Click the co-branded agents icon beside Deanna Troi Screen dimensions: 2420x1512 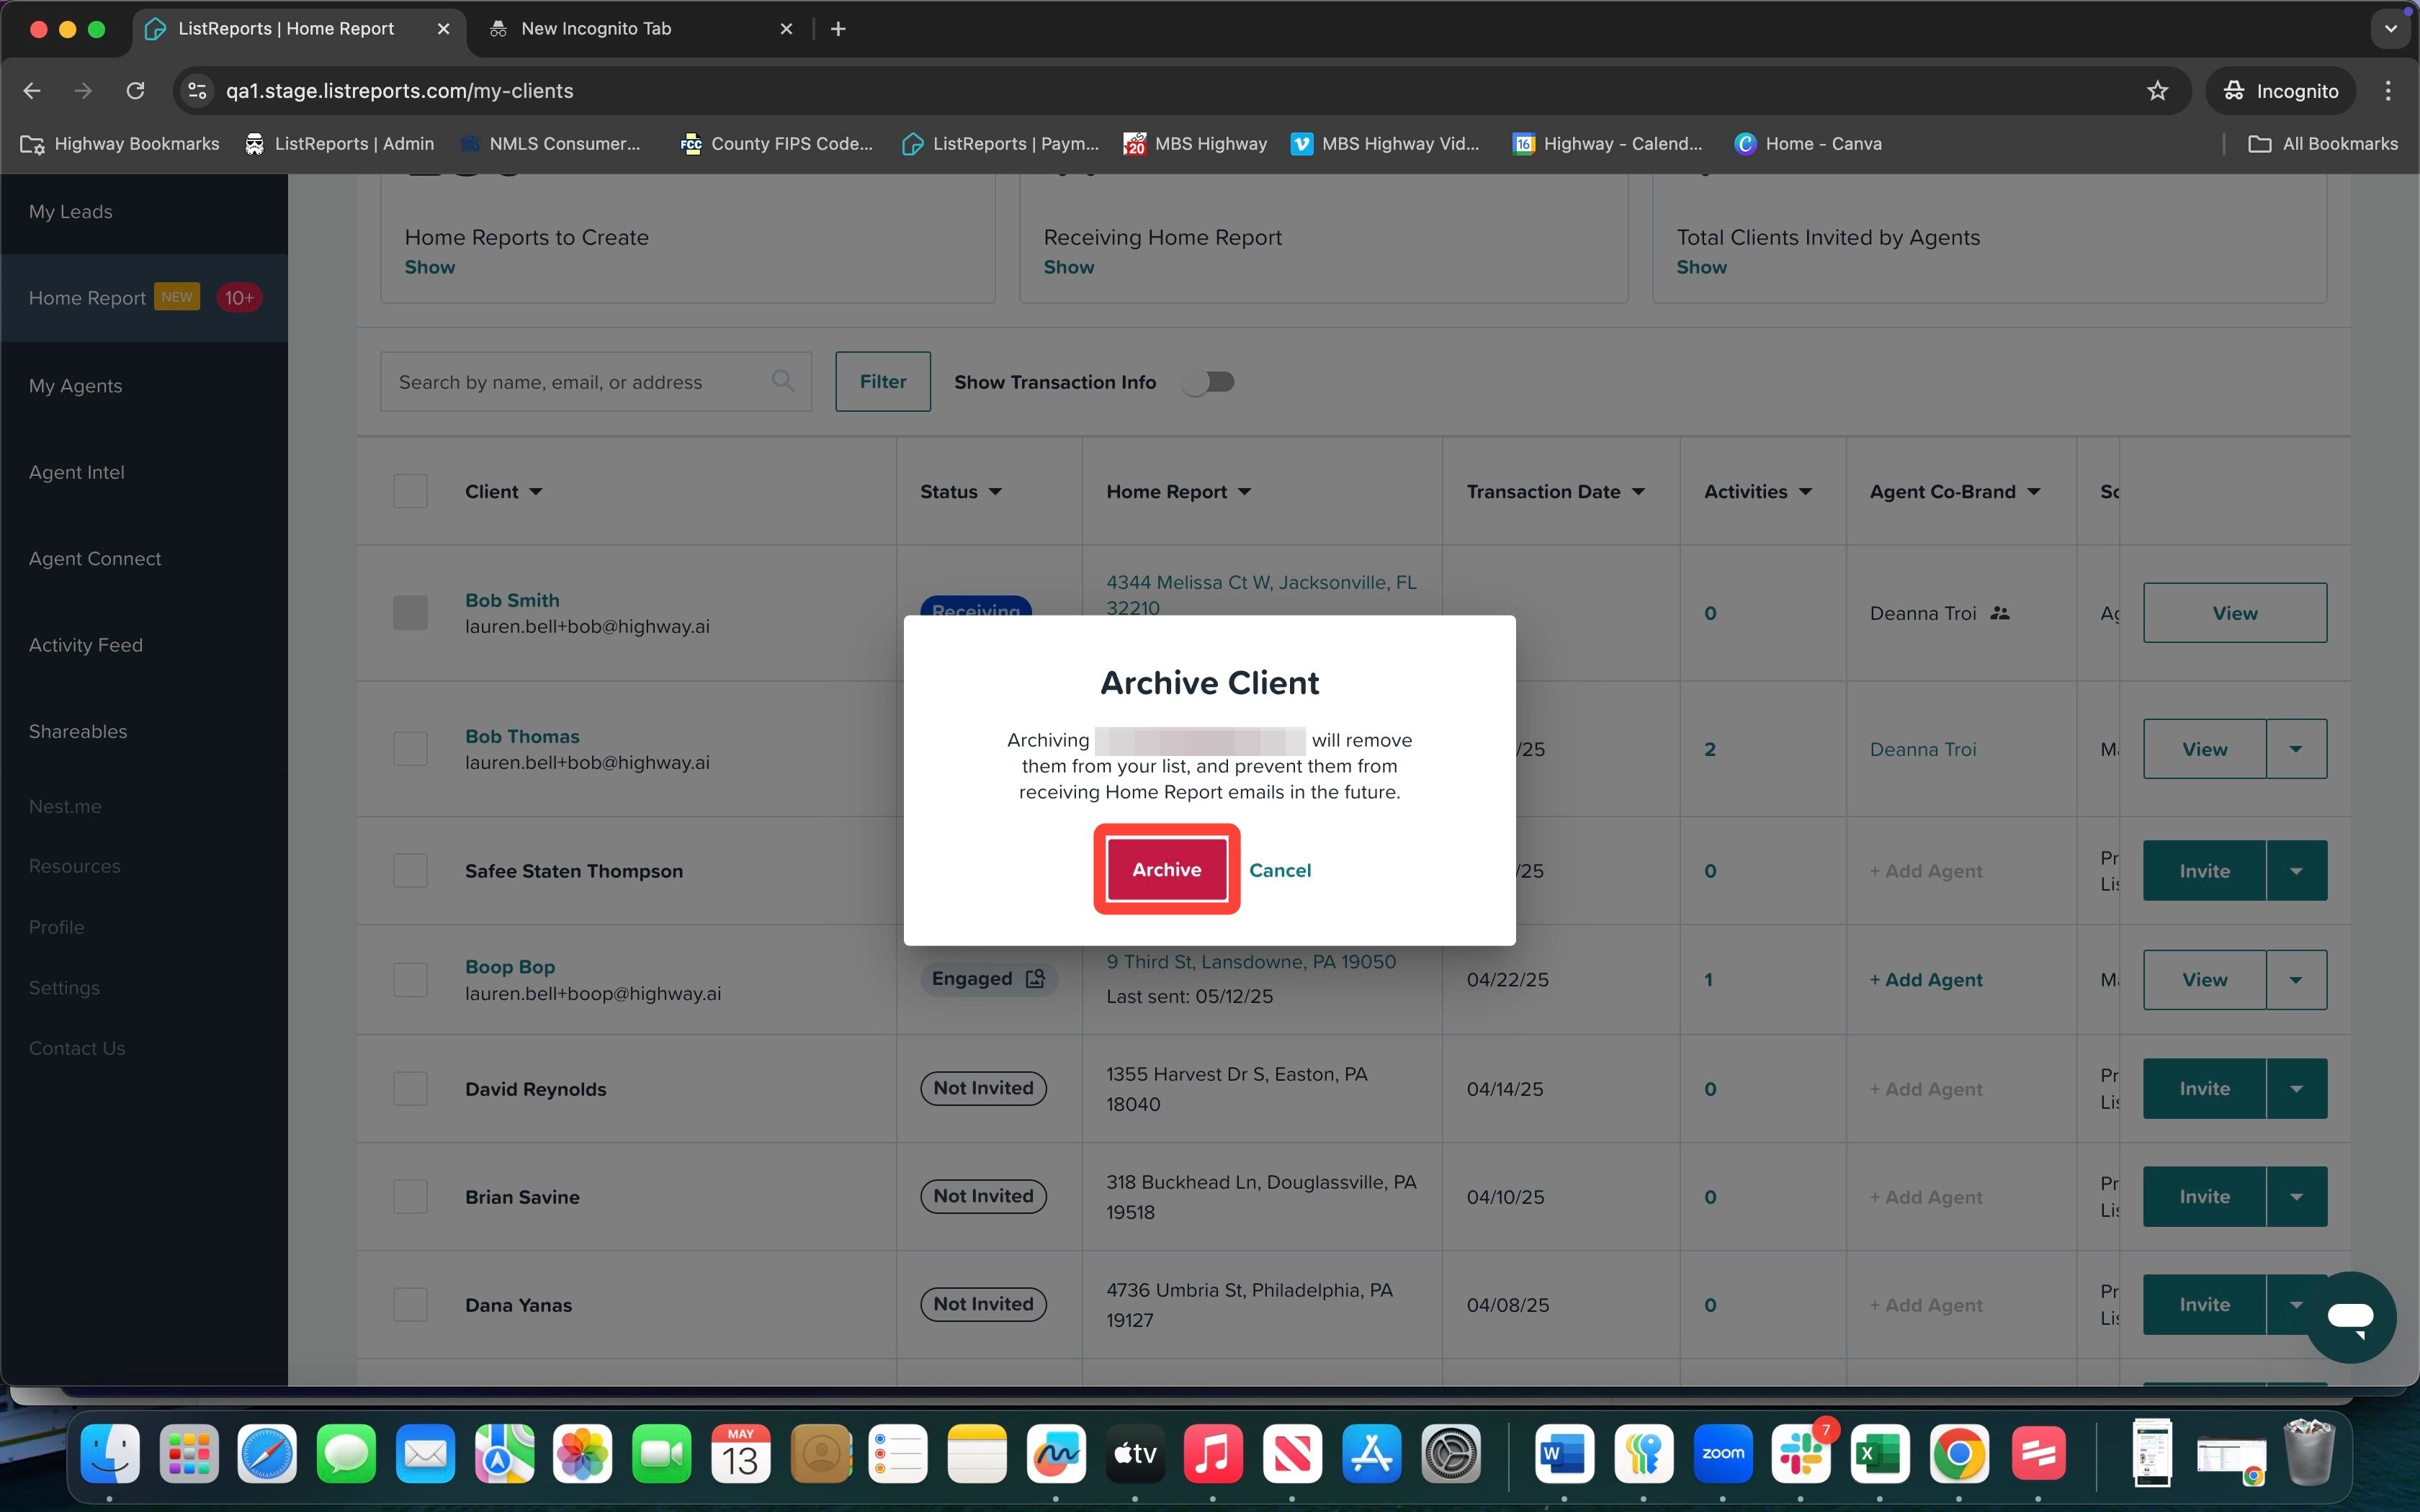(x=2000, y=613)
